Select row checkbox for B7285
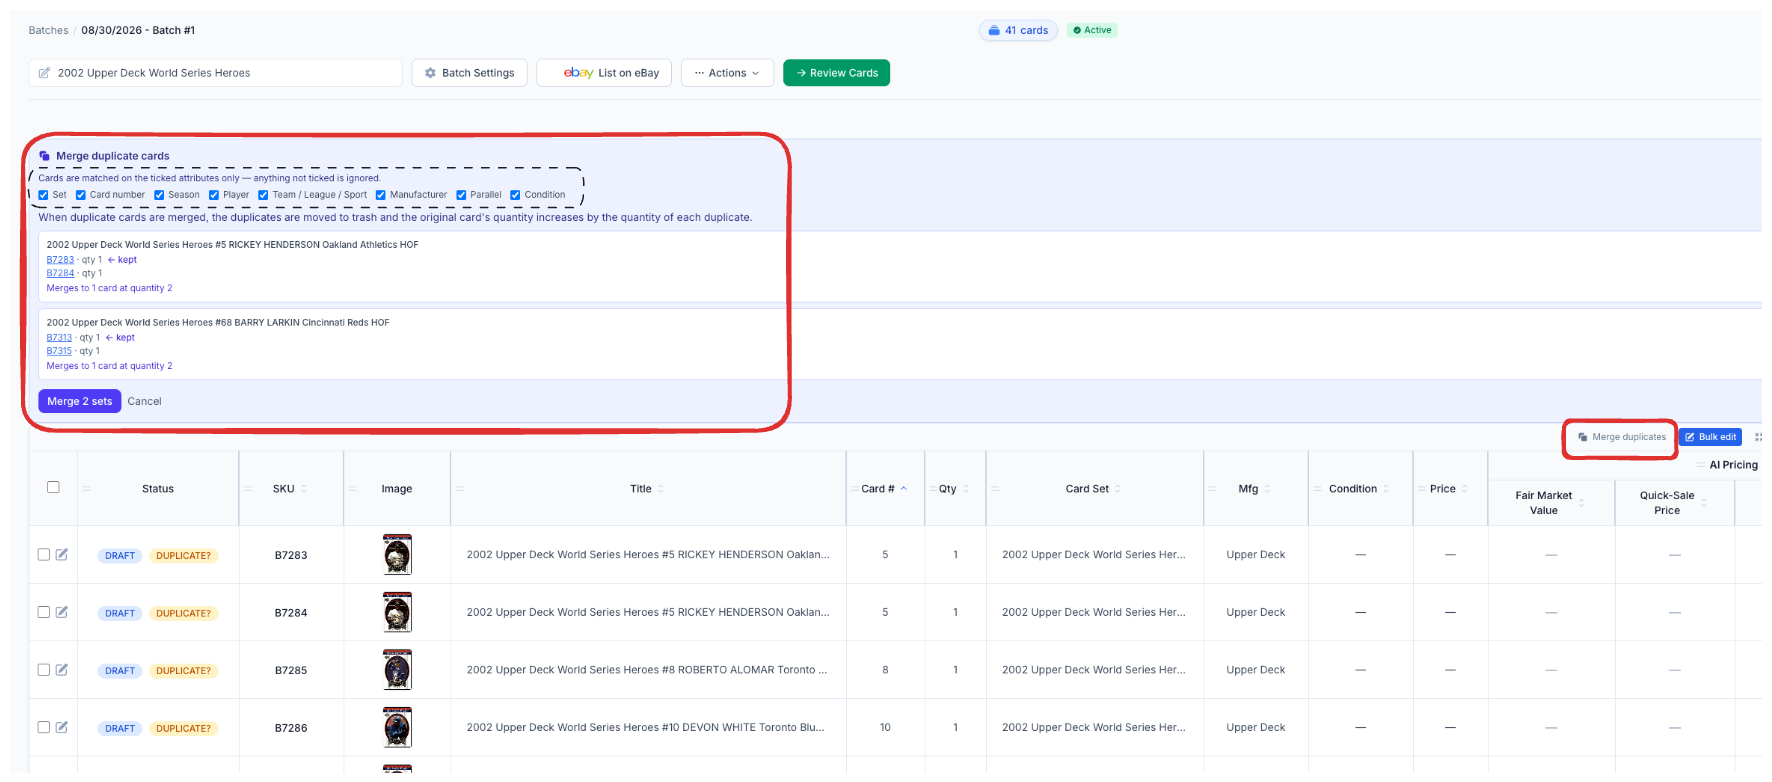The image size is (1772, 782). coord(43,670)
